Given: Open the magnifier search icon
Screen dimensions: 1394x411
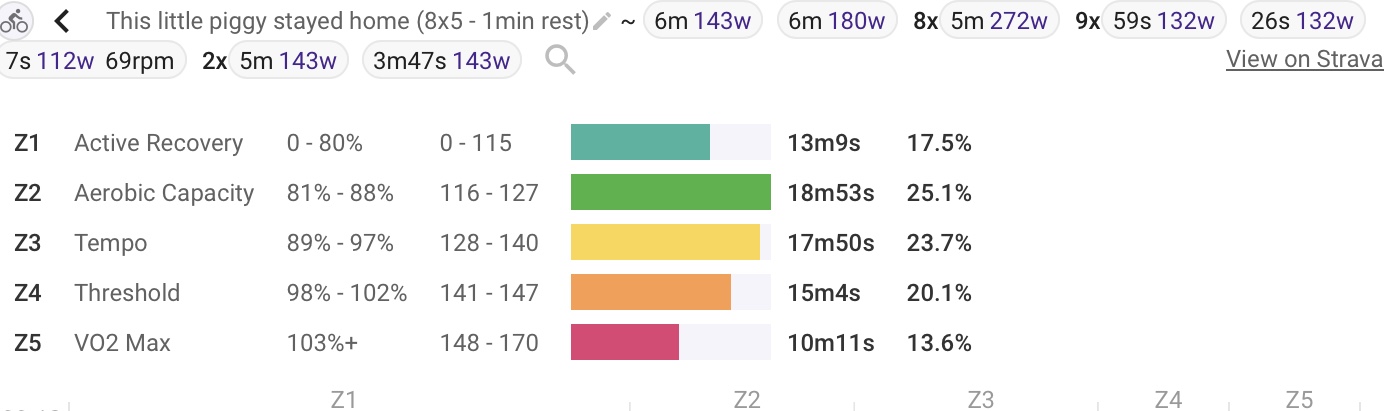Looking at the screenshot, I should [560, 61].
